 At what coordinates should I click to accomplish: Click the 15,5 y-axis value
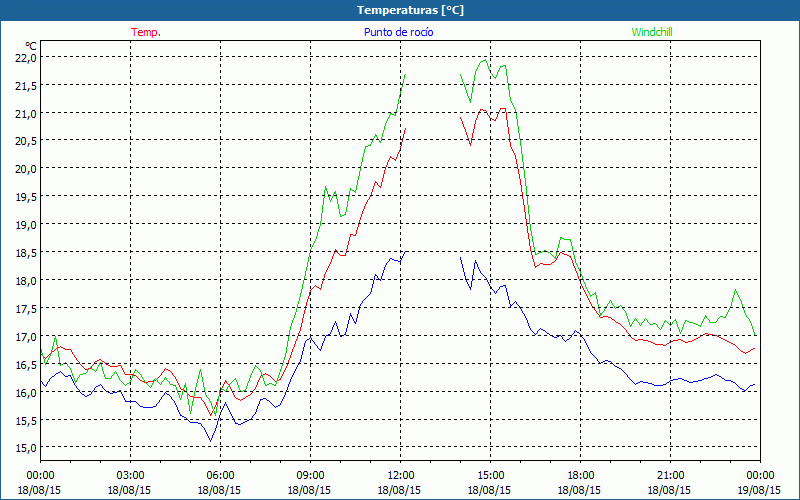tap(25, 420)
